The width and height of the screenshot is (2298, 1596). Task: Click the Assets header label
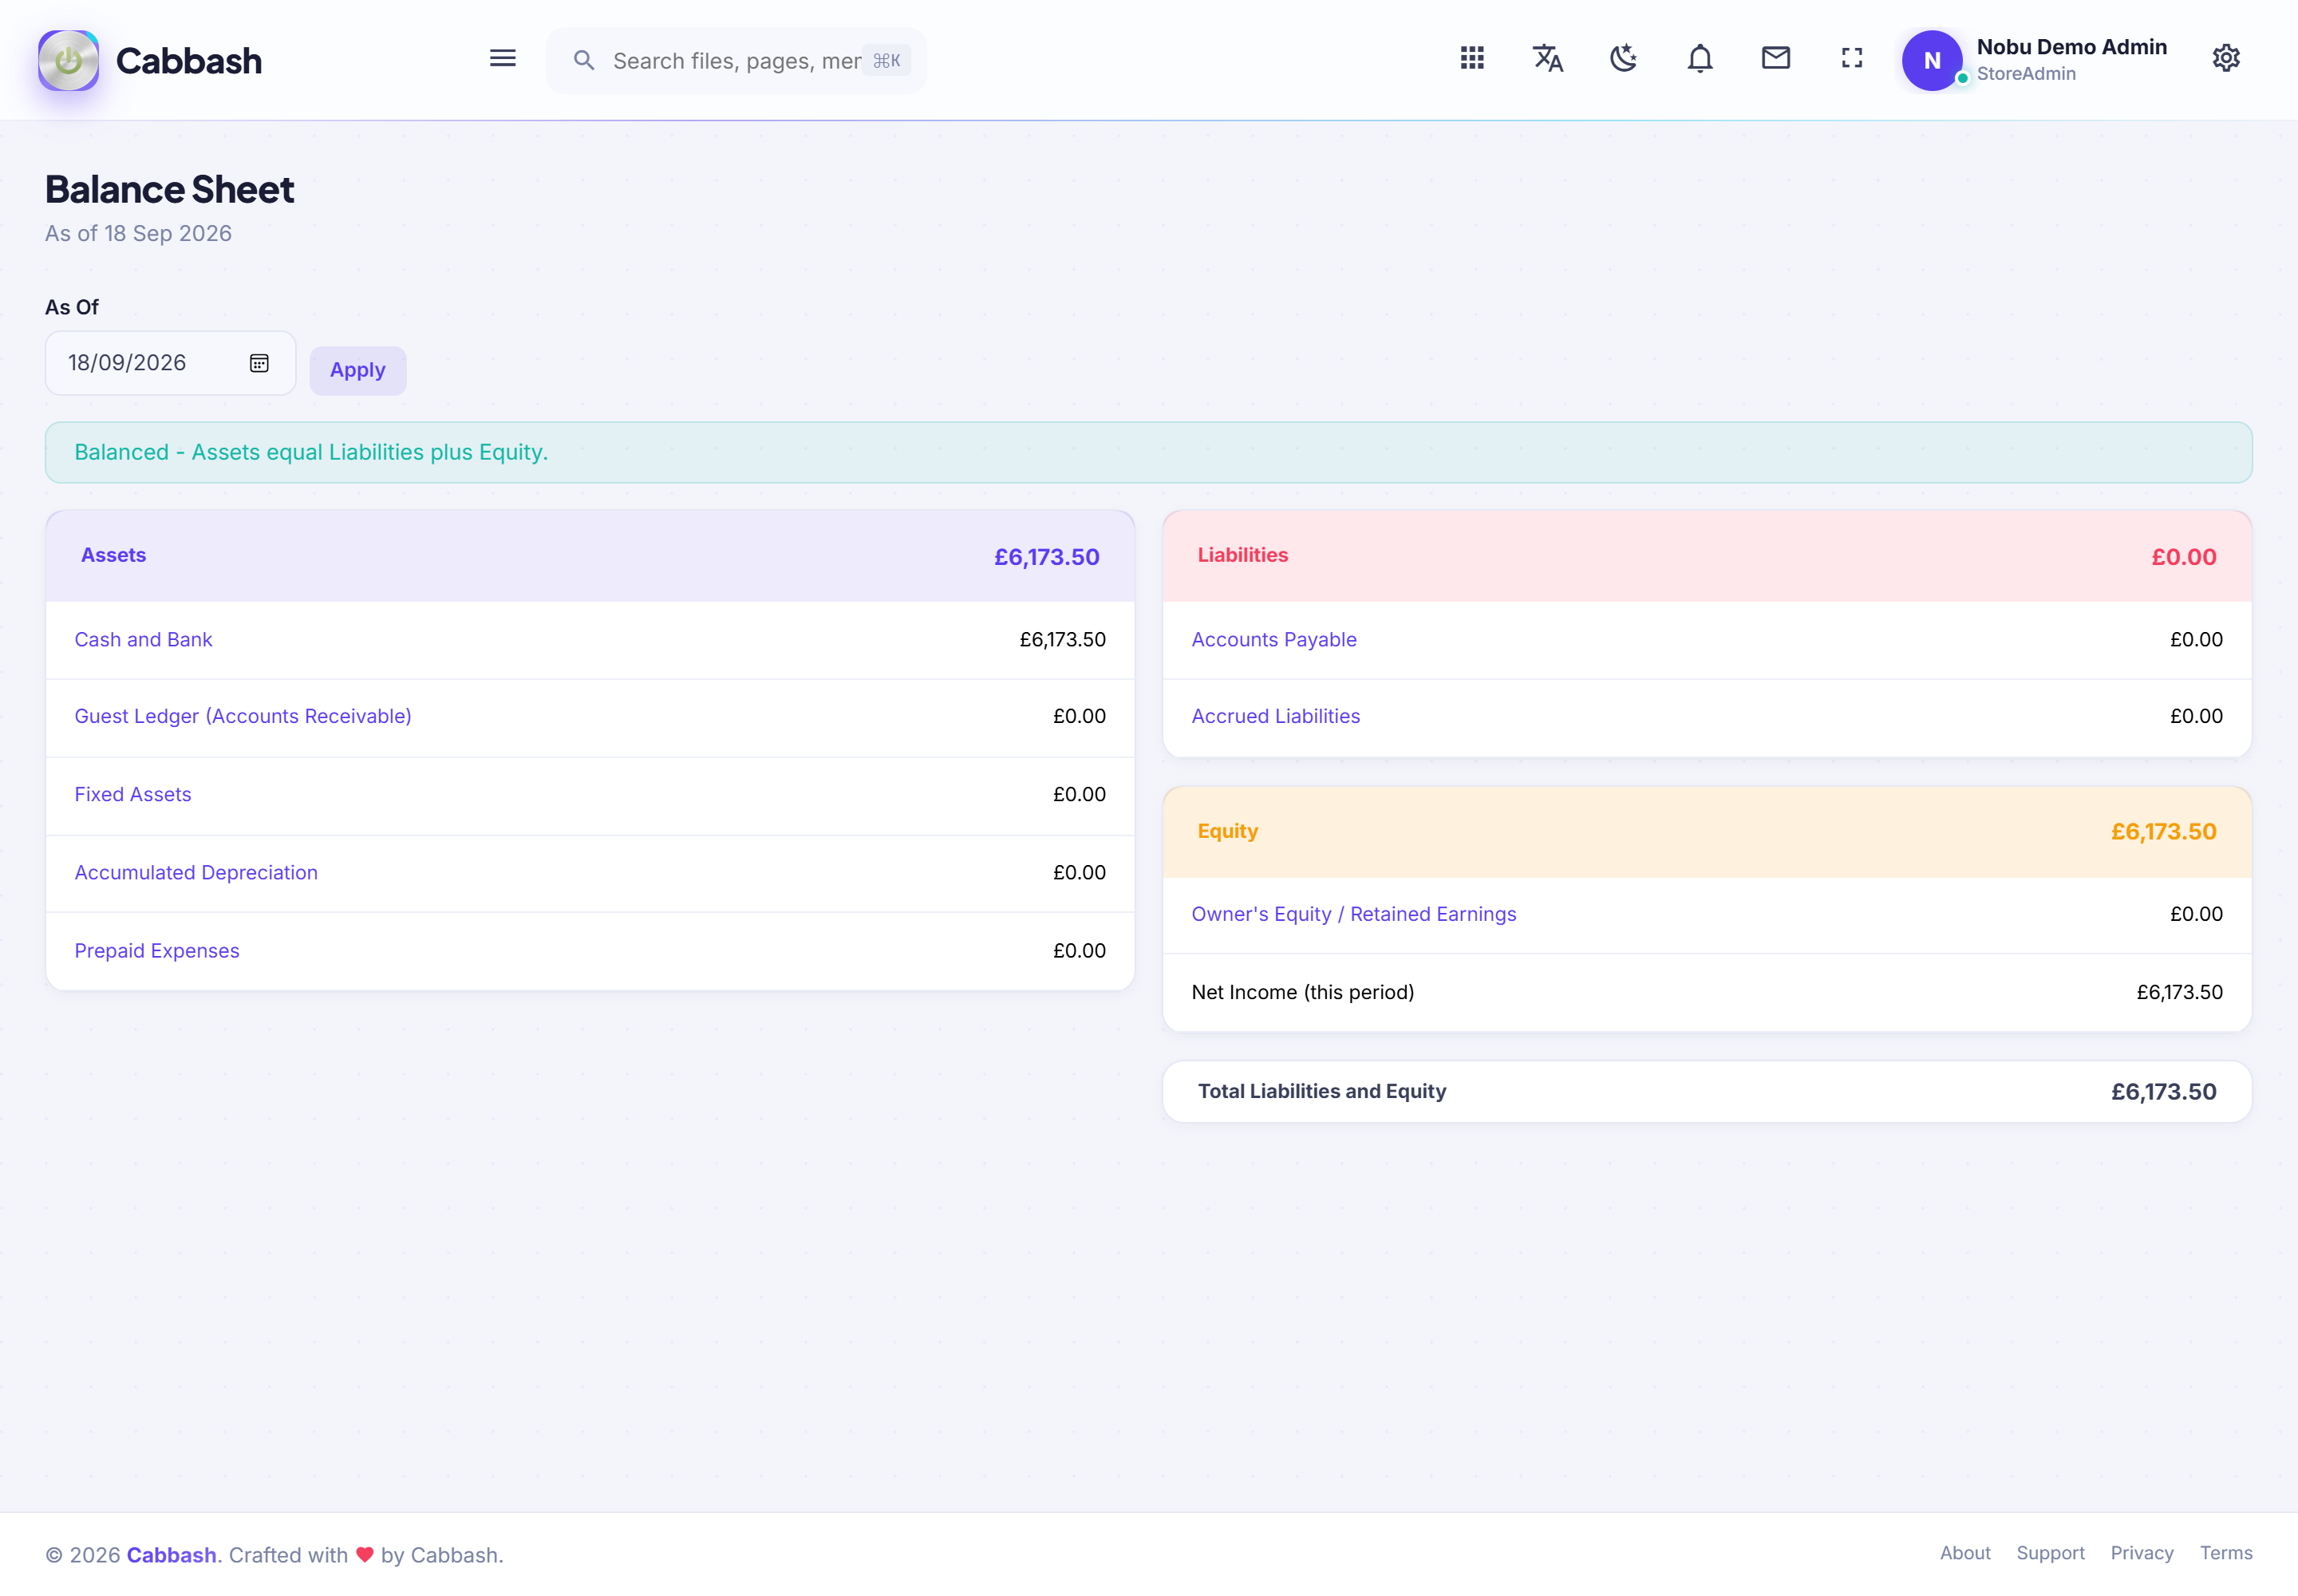tap(113, 555)
